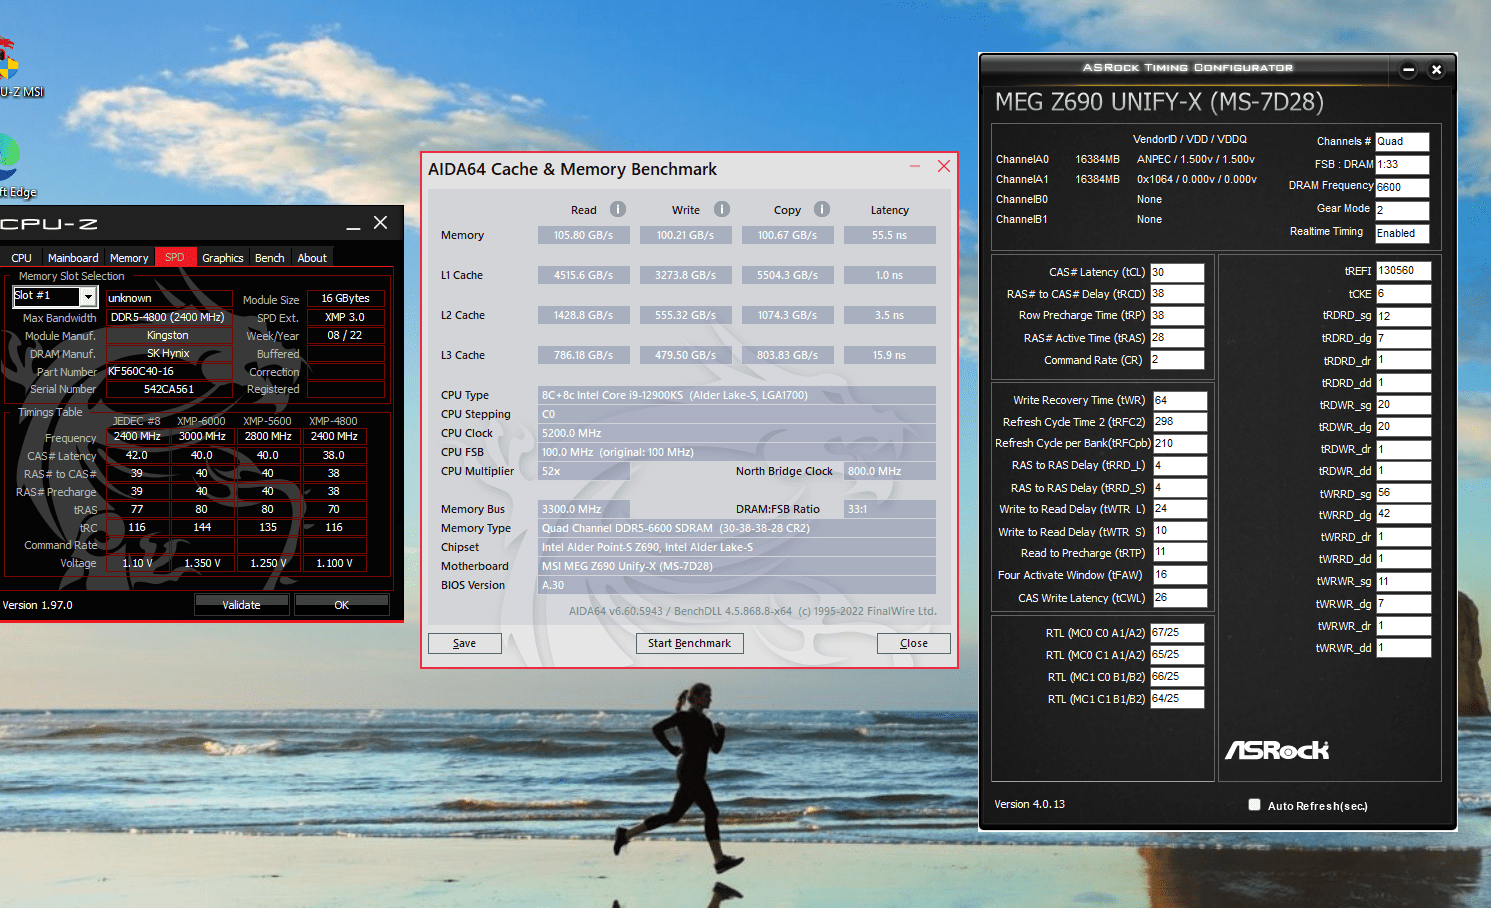
Task: Click the Write info icon in AIDA64
Action: 722,209
